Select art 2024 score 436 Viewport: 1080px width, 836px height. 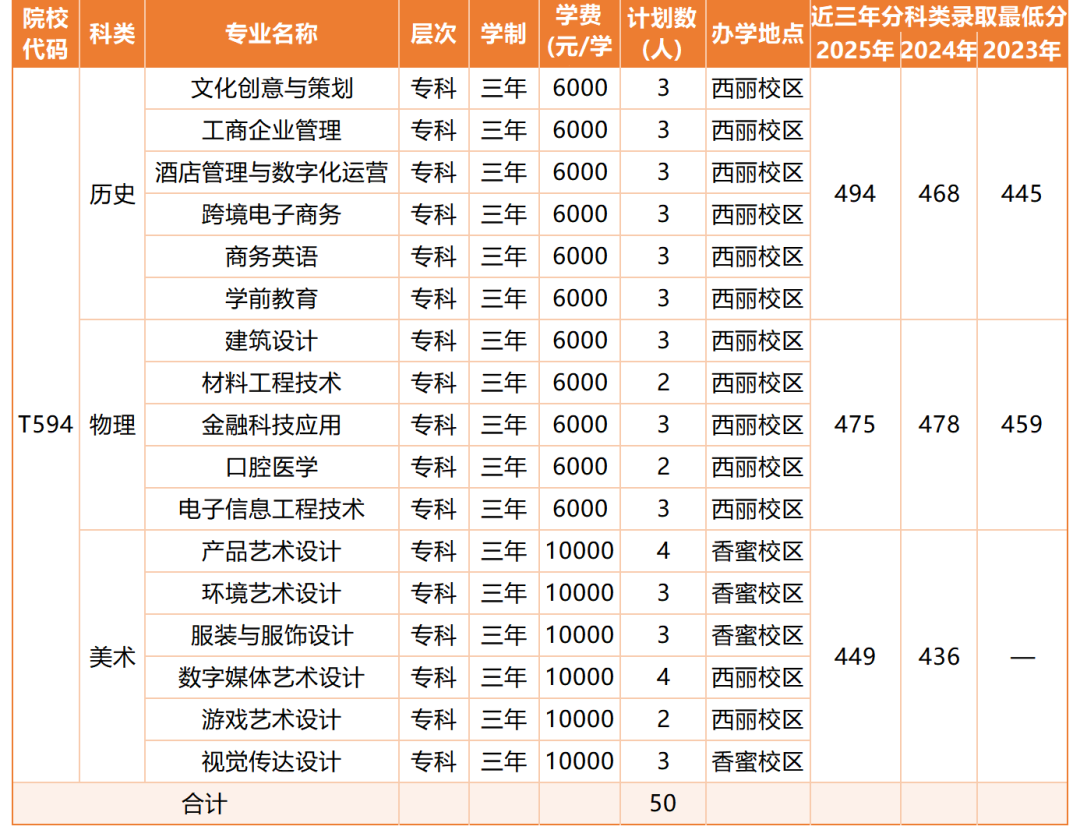[939, 656]
